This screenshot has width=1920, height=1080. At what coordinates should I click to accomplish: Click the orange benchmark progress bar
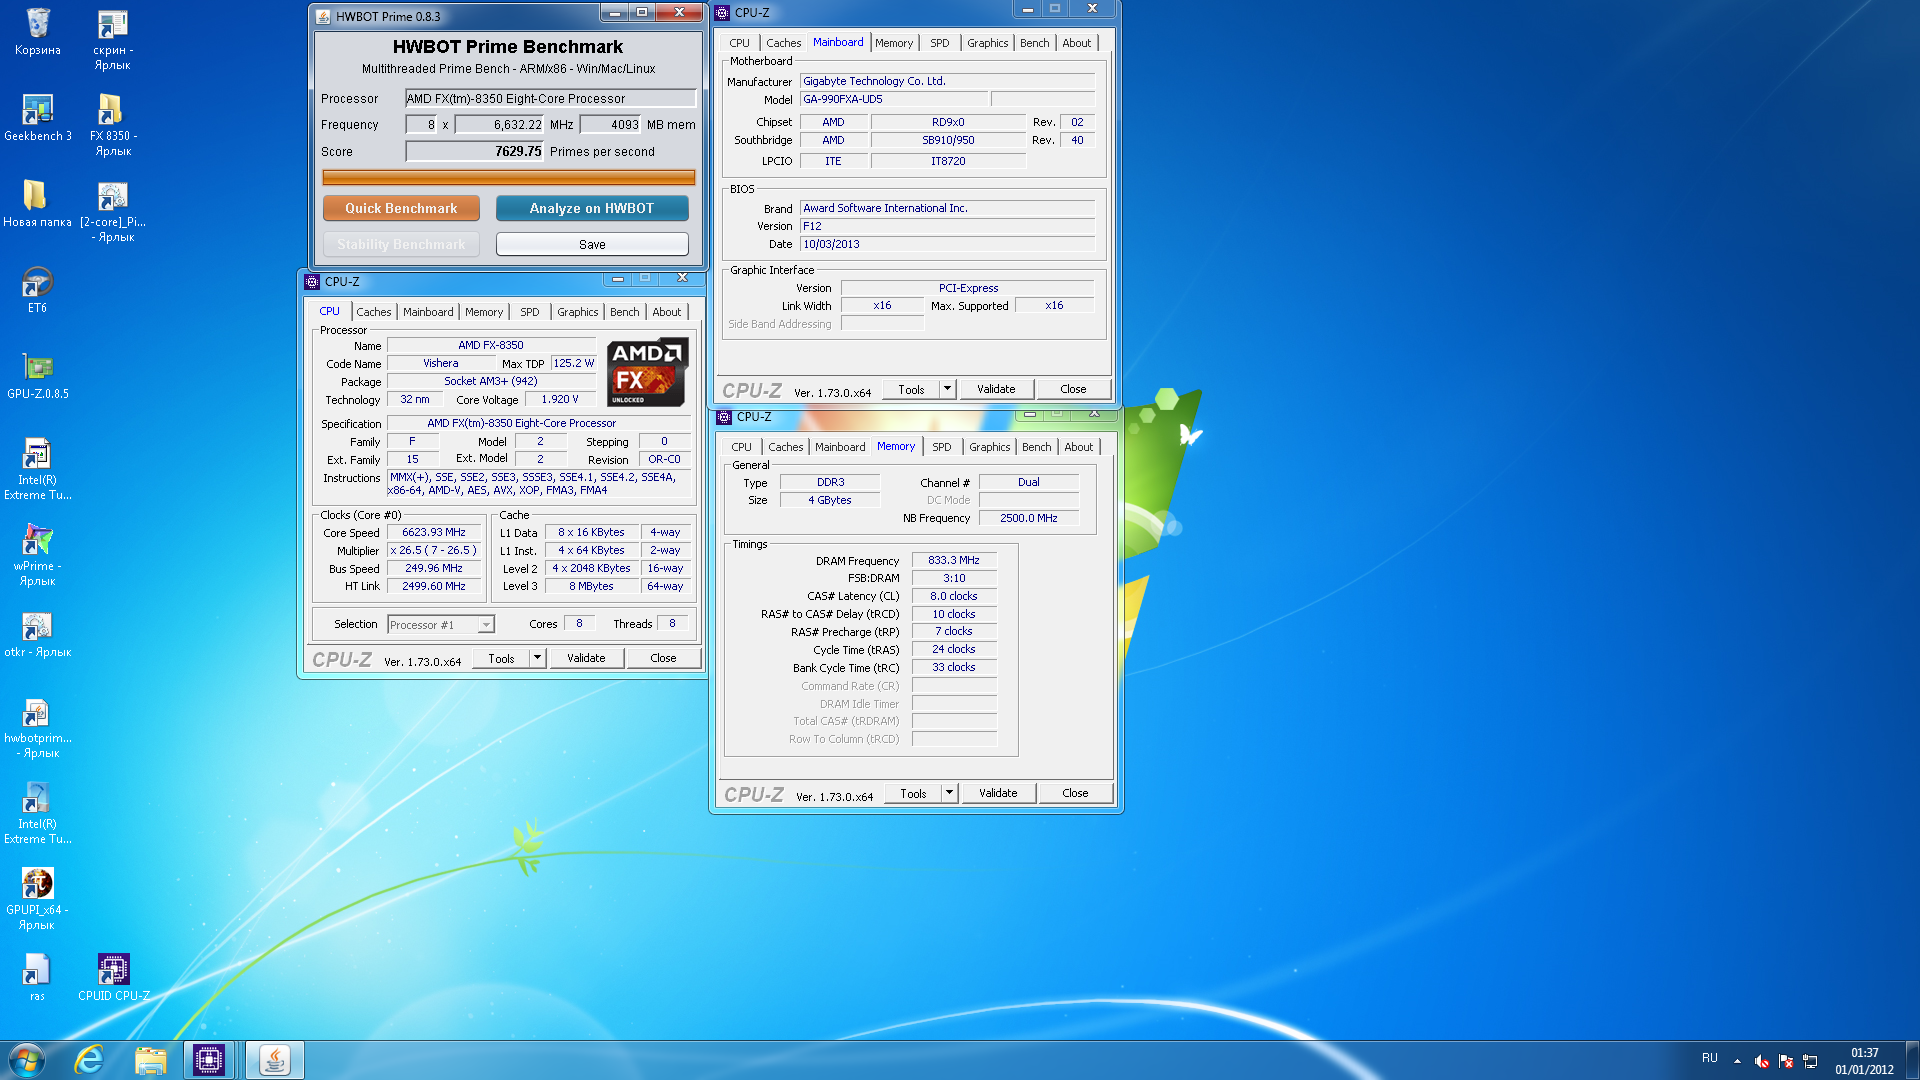[508, 178]
